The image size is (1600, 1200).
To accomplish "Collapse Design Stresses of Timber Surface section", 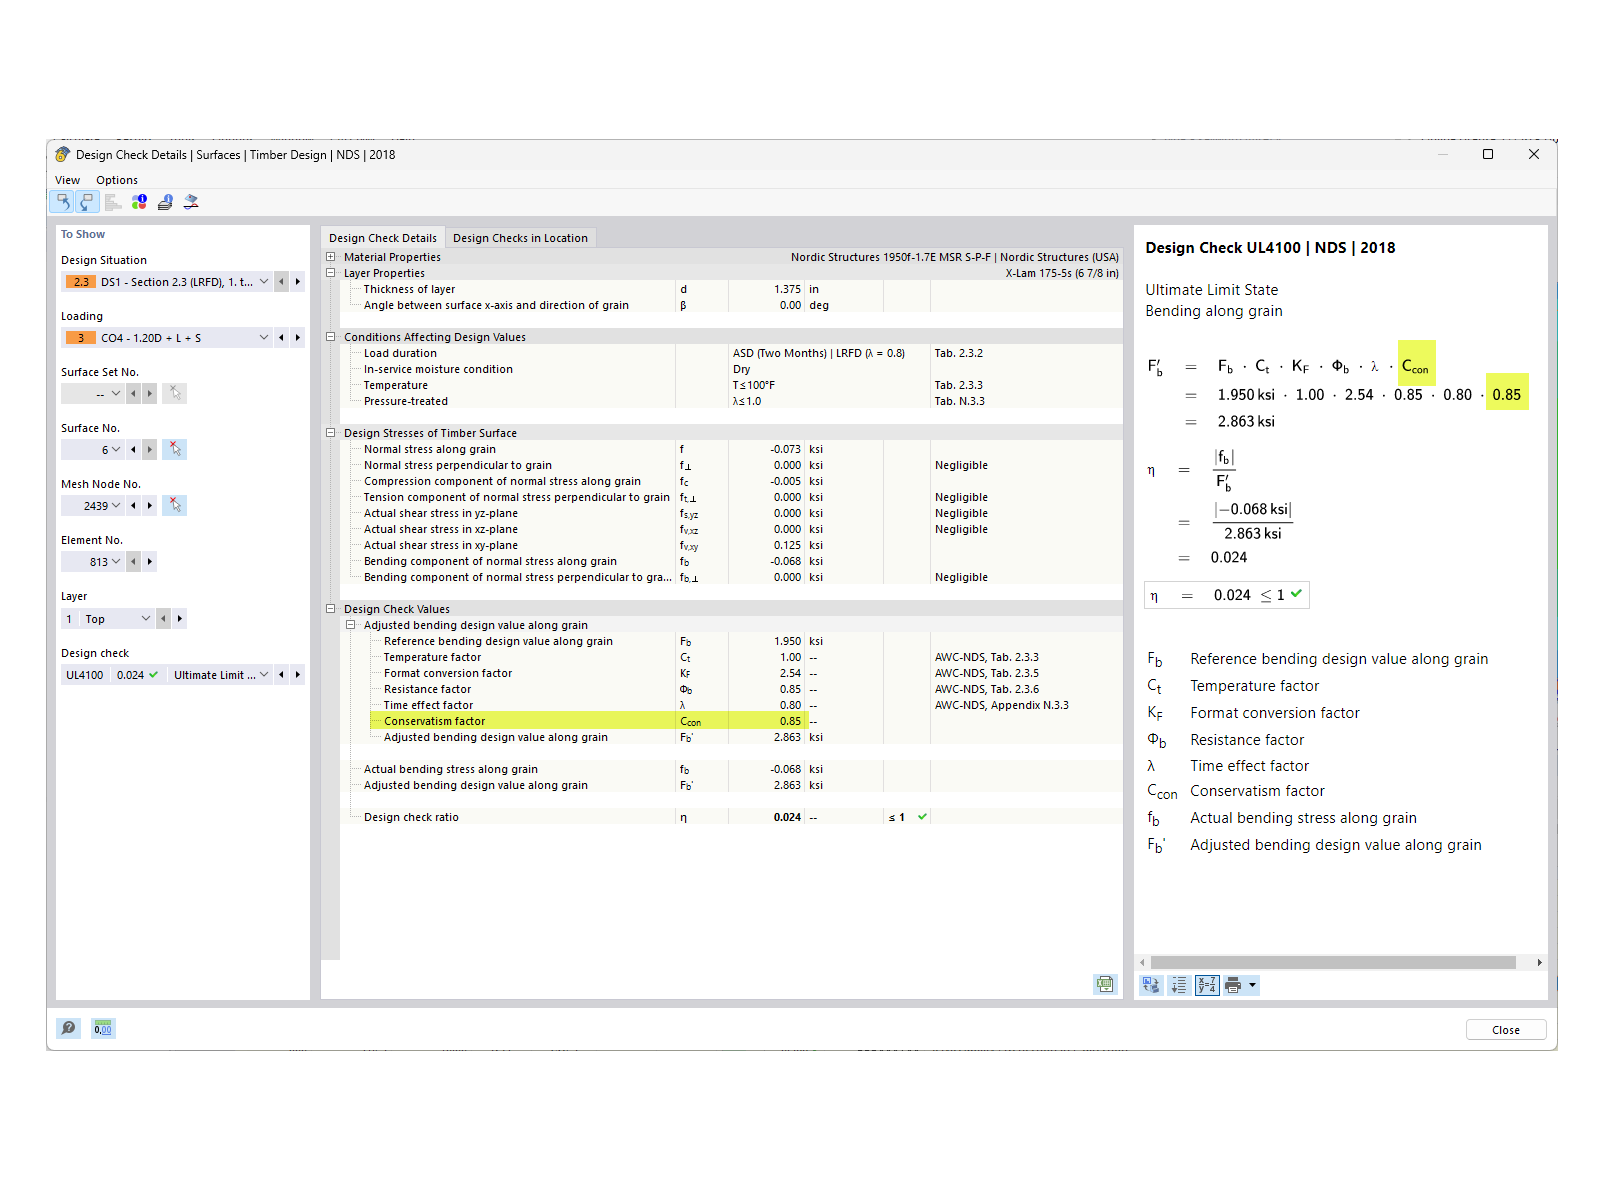I will coord(331,433).
